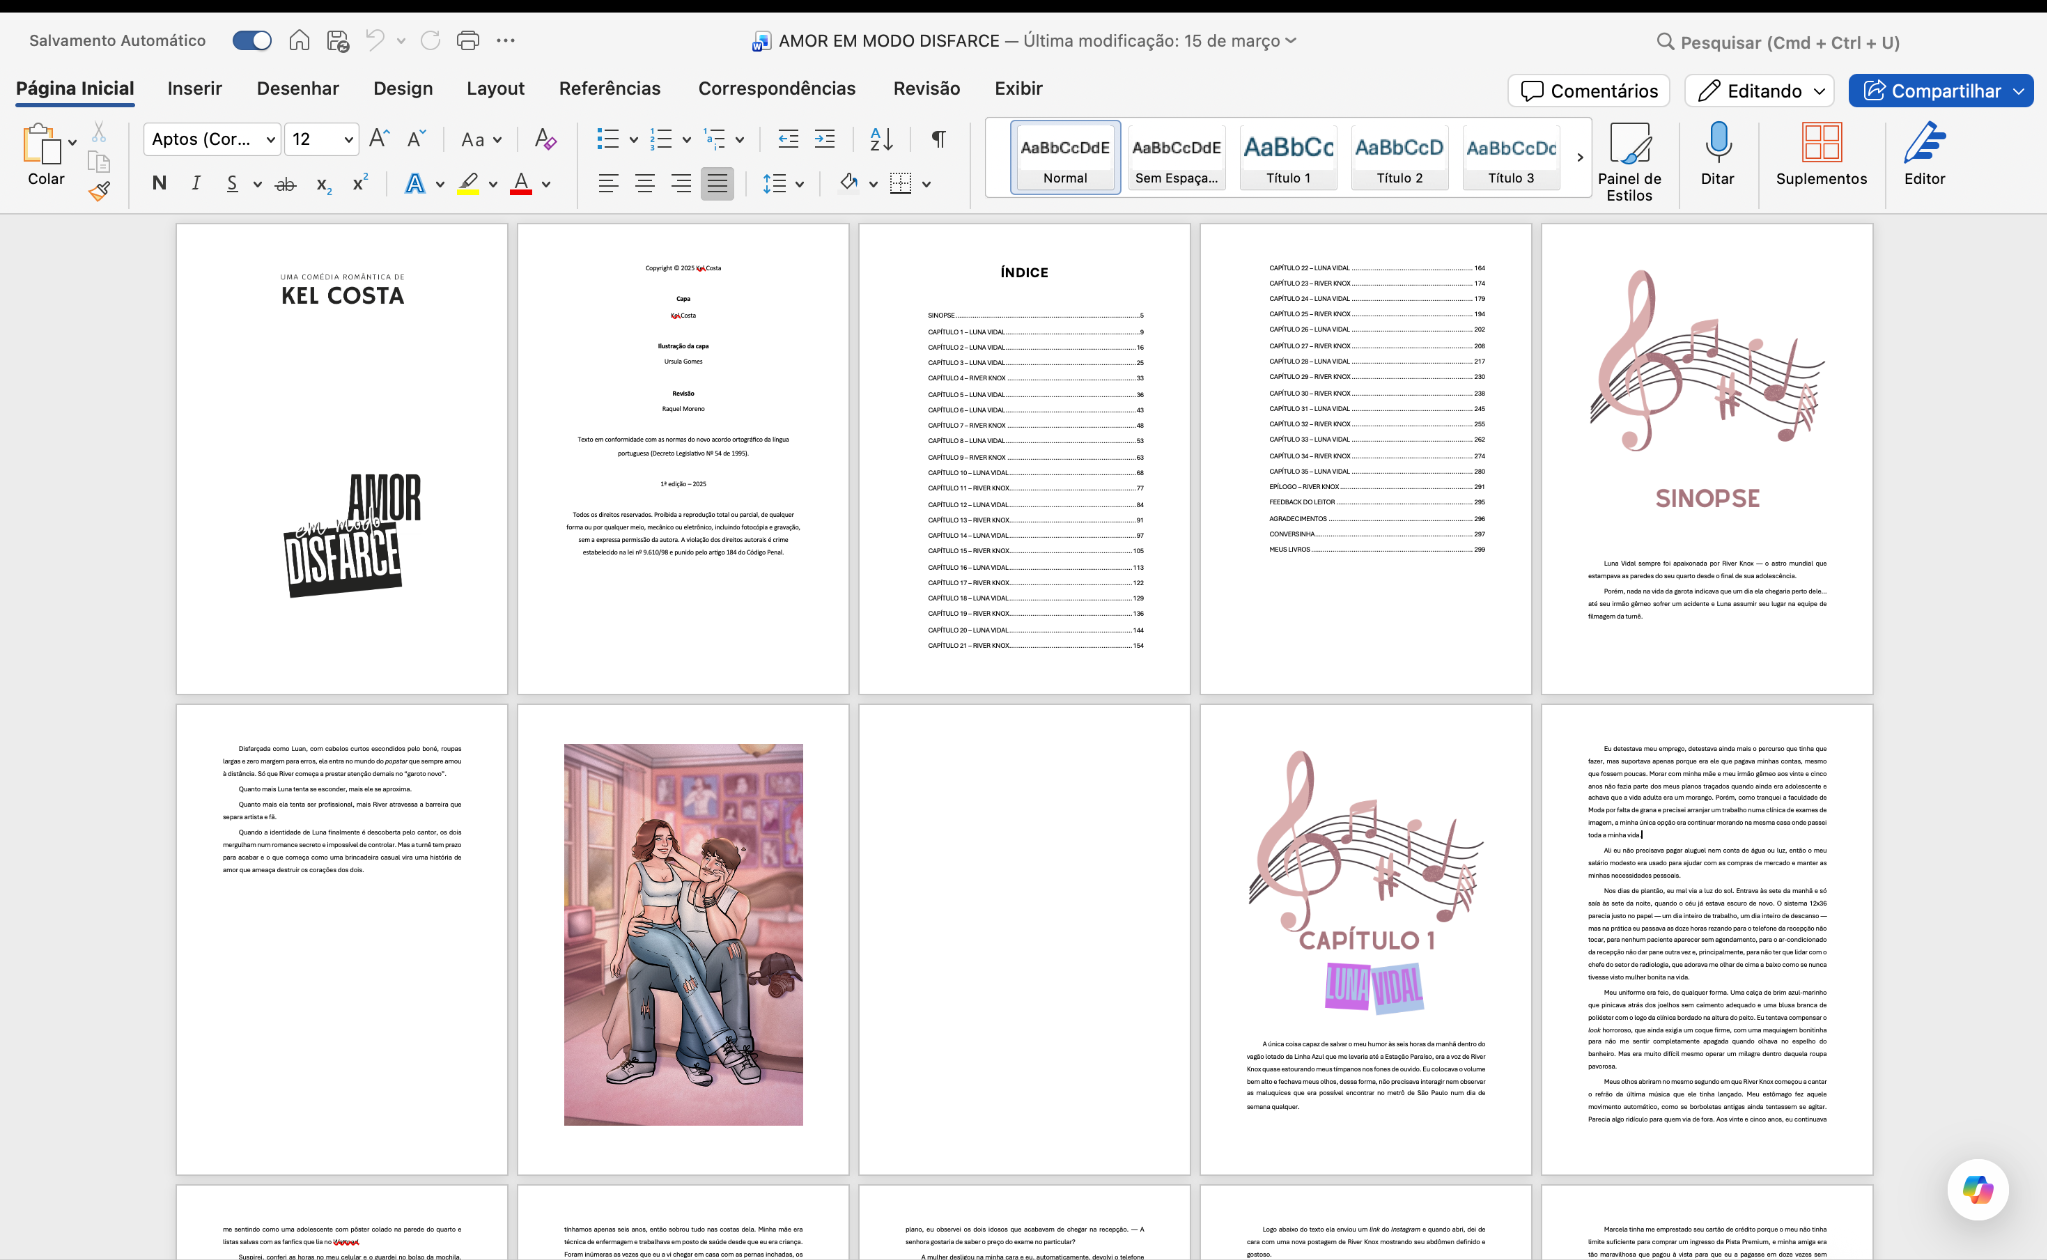Open the Editando mode dropdown
The image size is (2047, 1260).
(x=1759, y=91)
